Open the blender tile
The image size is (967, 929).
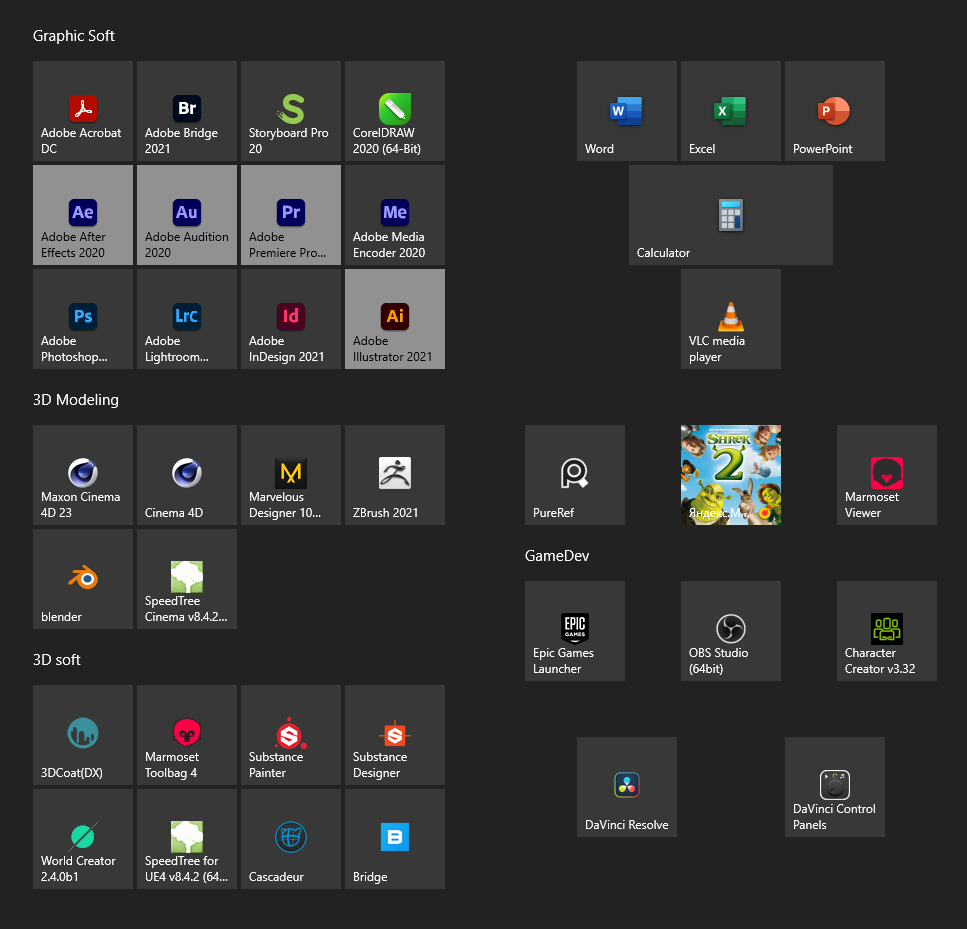[83, 579]
